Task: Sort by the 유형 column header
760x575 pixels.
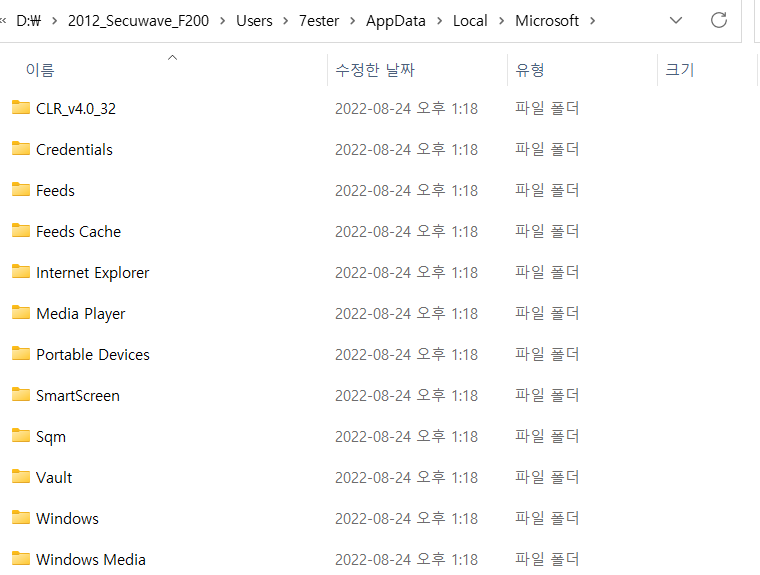Action: [529, 70]
